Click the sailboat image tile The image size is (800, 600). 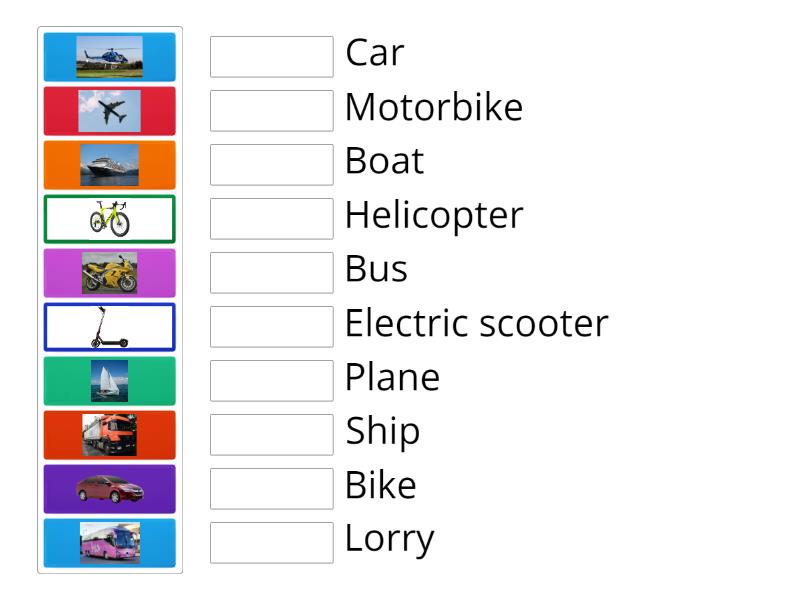point(109,380)
